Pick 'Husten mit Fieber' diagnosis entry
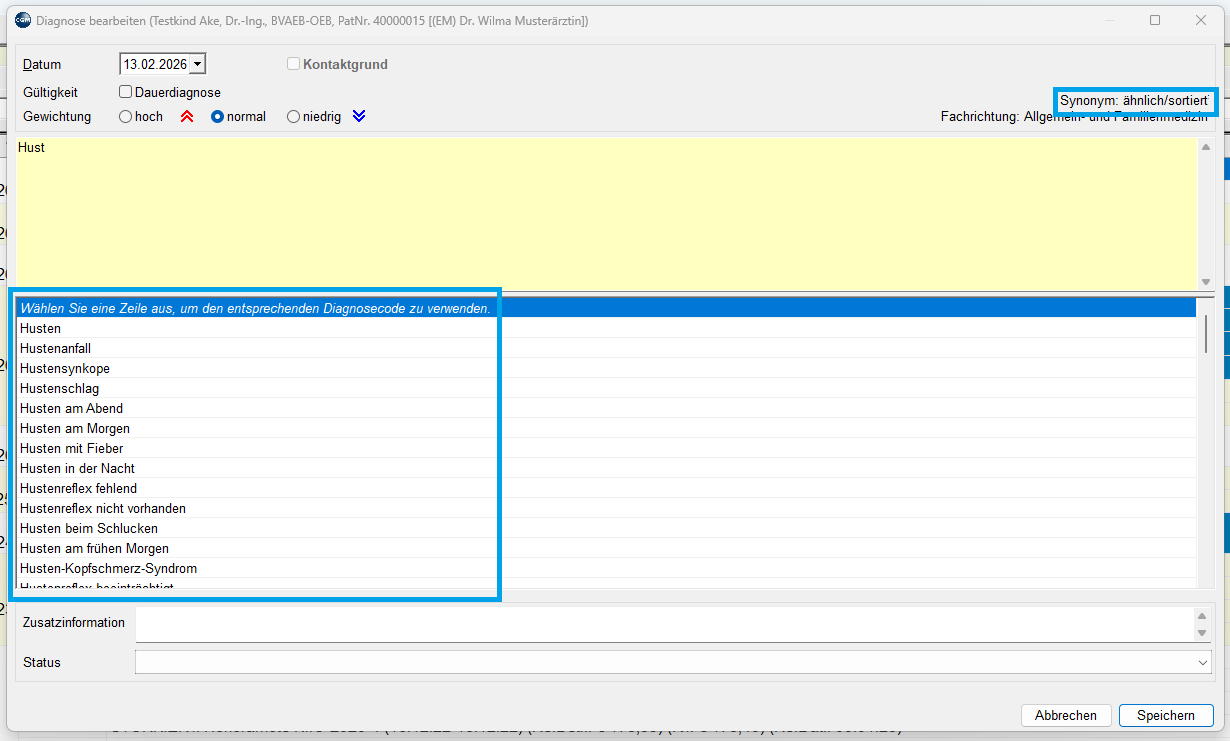Screen dimensions: 1230x741 click(72, 448)
